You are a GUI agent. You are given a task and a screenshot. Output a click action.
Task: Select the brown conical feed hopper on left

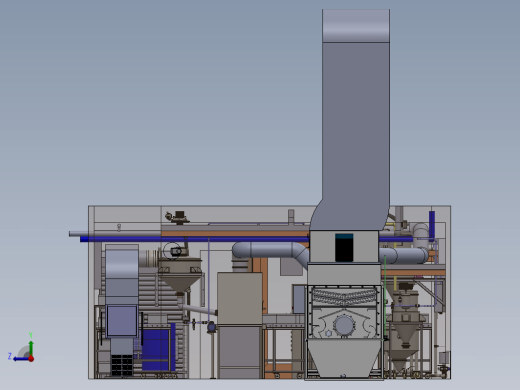(180, 277)
